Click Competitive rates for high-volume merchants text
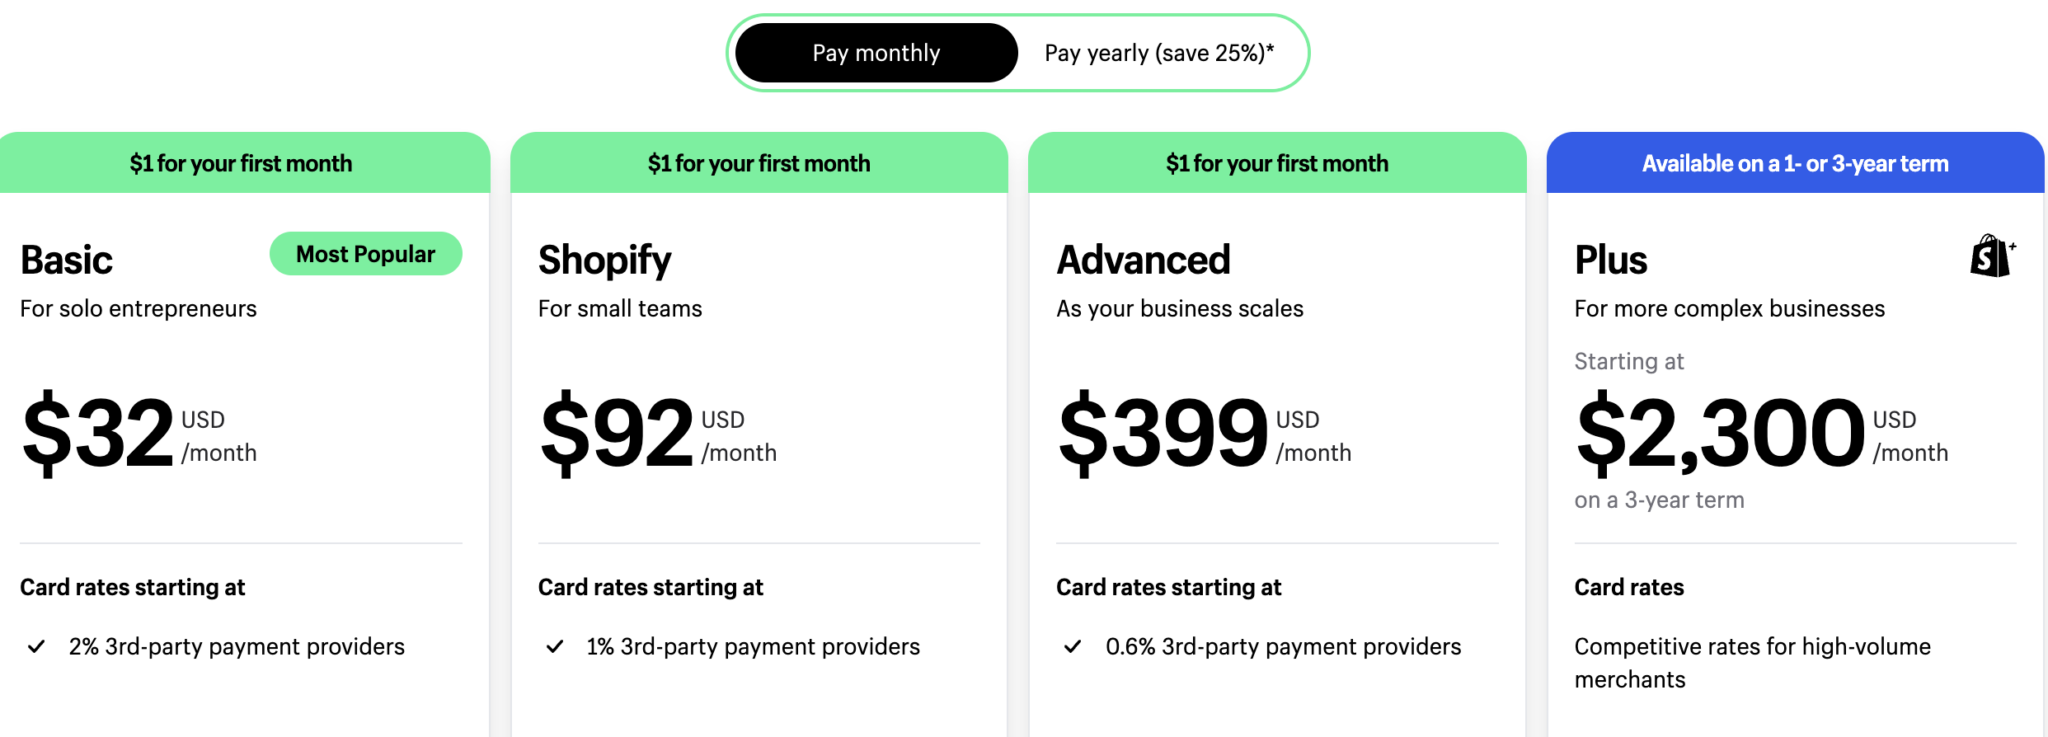2048x737 pixels. point(1752,663)
